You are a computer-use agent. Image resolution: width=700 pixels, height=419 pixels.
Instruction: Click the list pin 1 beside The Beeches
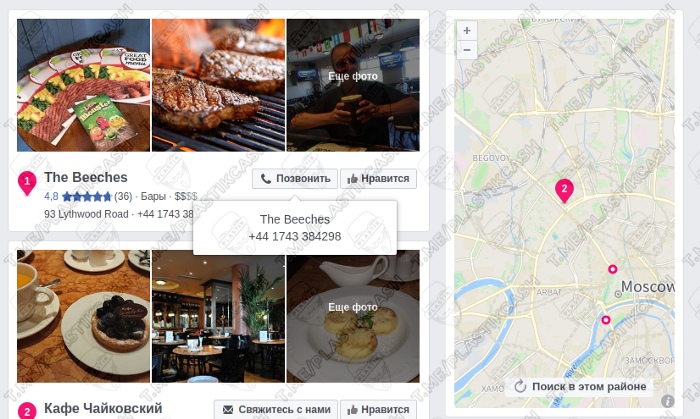(27, 183)
